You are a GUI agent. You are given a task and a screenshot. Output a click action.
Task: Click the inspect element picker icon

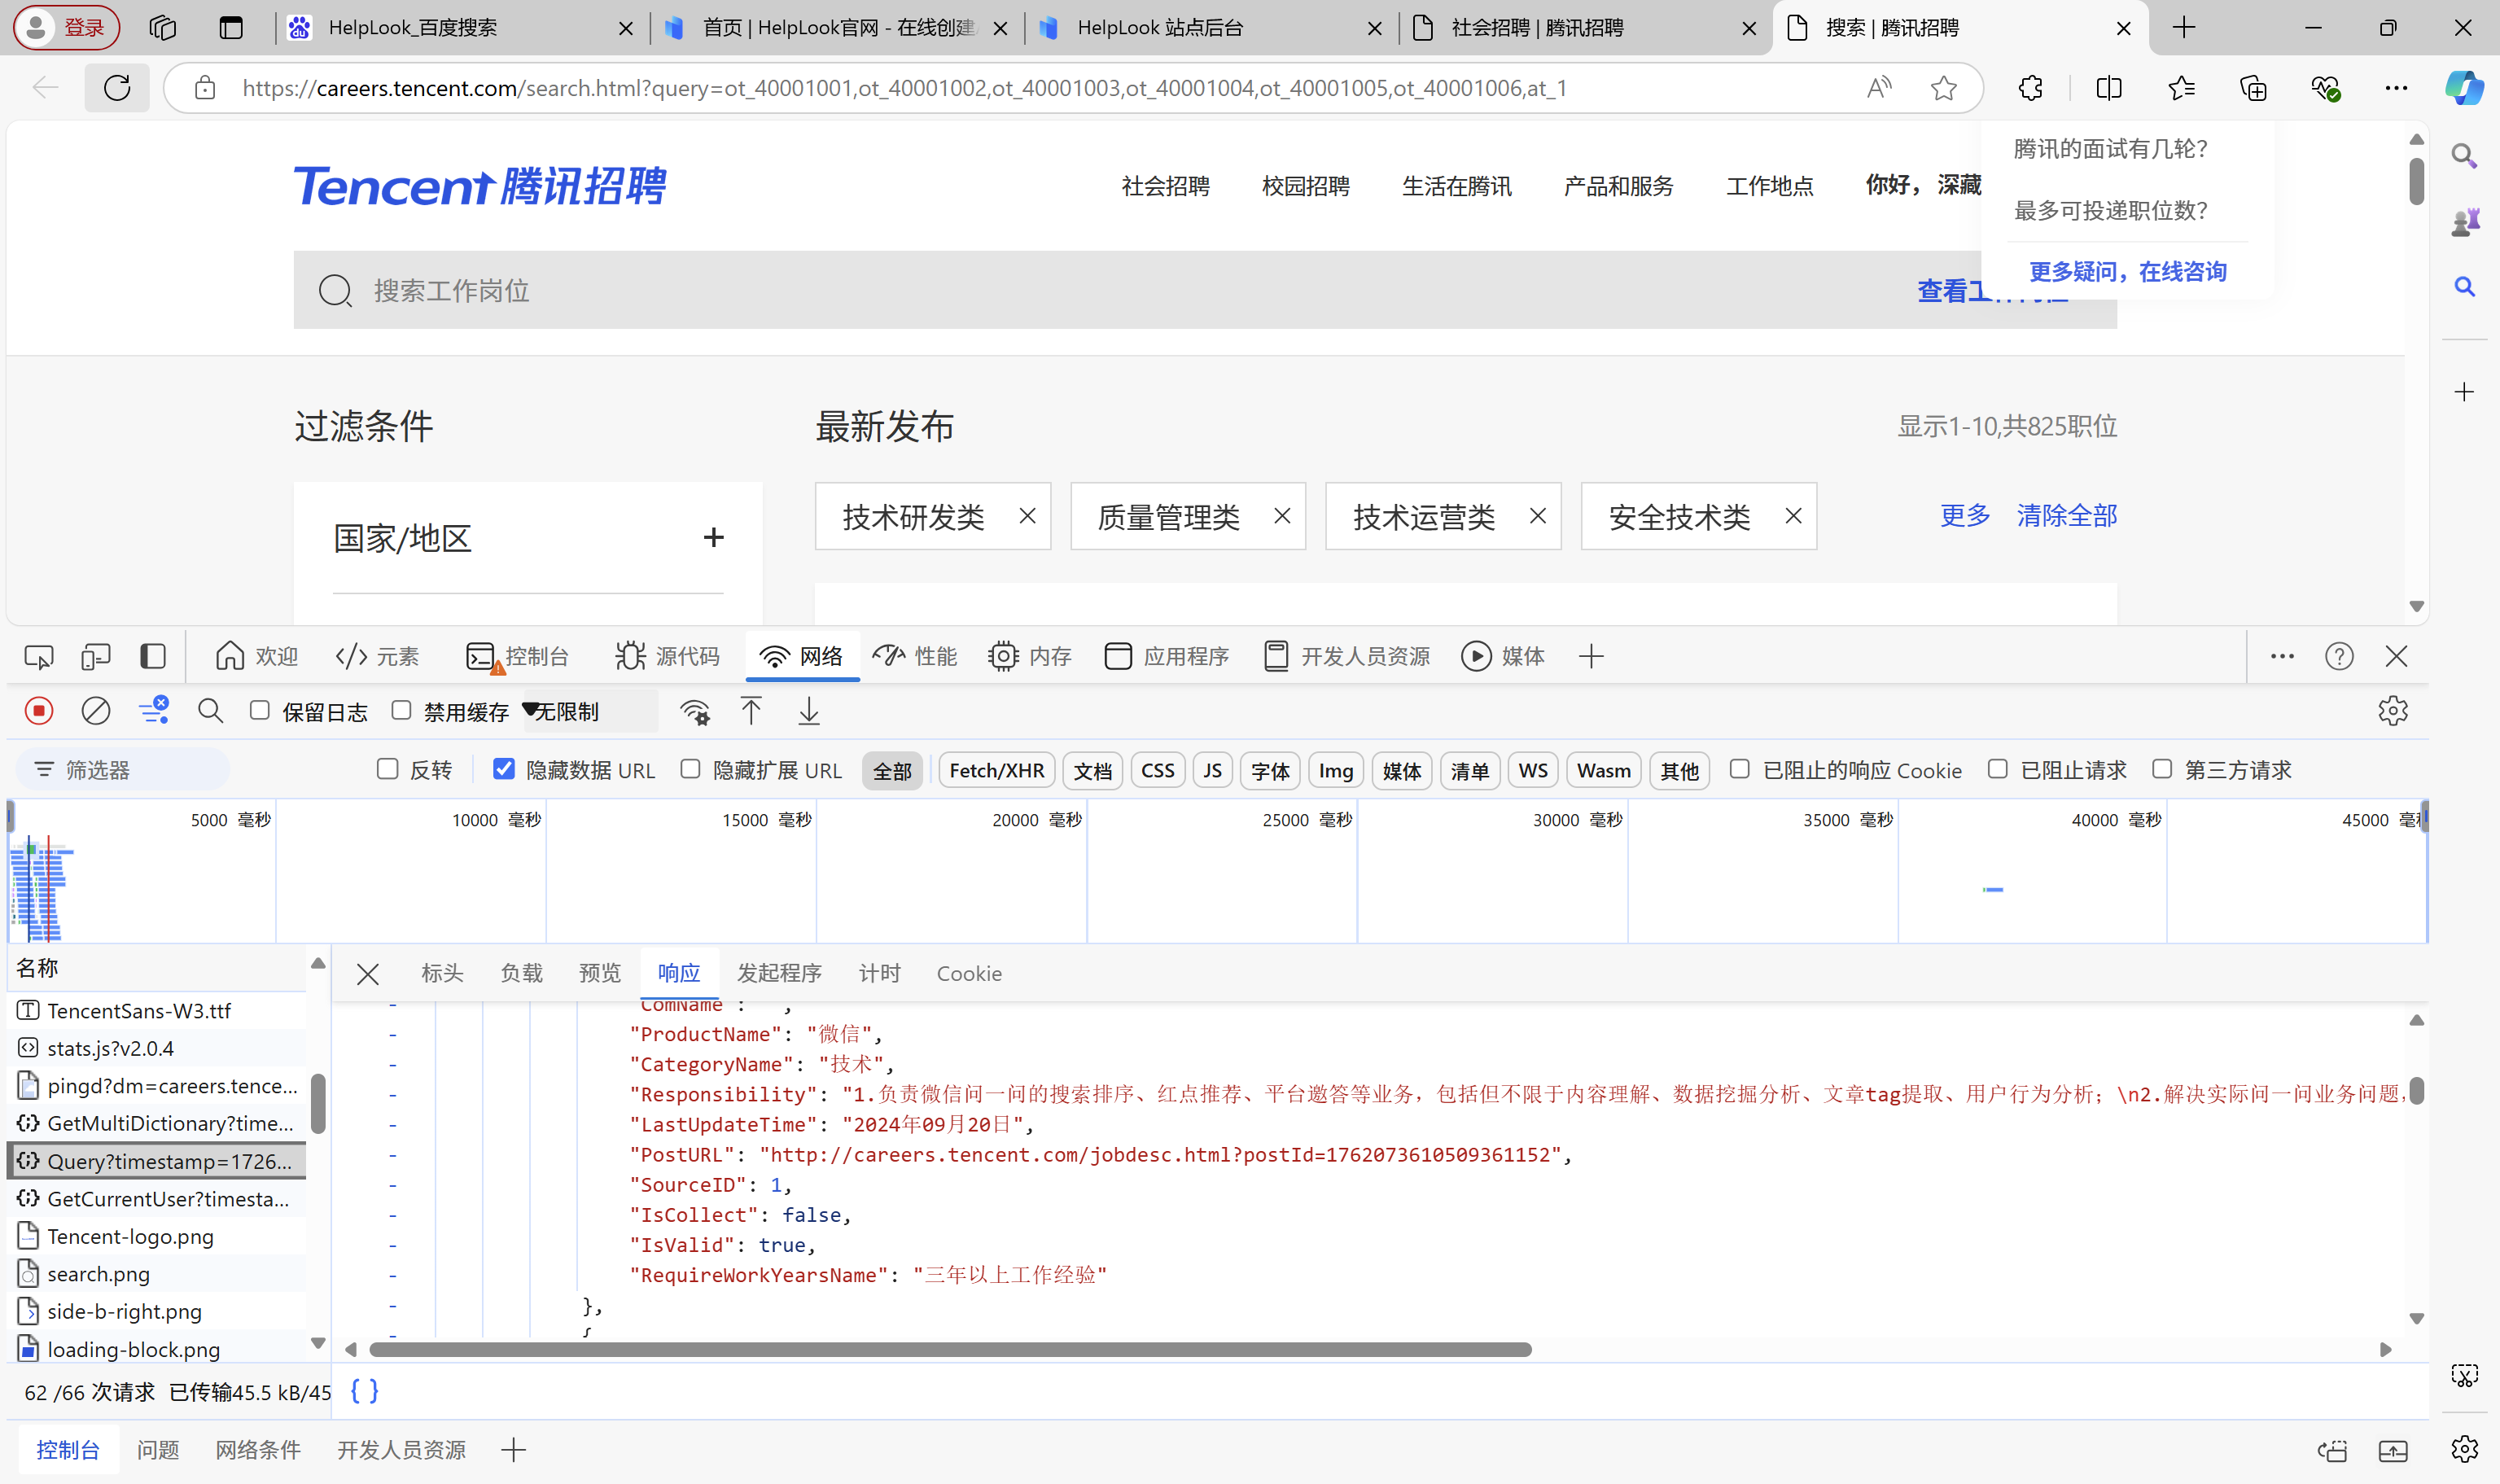[x=39, y=656]
